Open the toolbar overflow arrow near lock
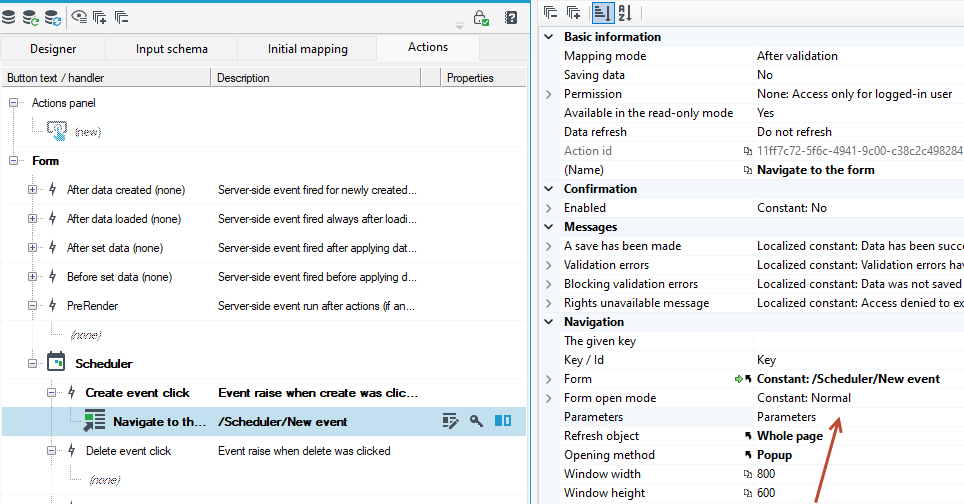The height and width of the screenshot is (504, 964). pos(459,26)
